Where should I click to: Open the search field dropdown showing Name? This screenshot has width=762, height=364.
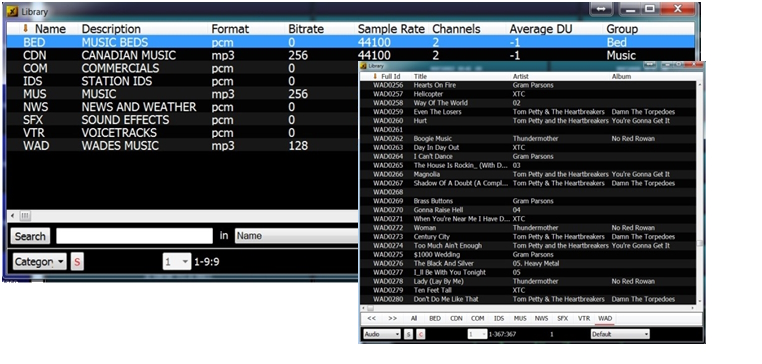point(296,236)
